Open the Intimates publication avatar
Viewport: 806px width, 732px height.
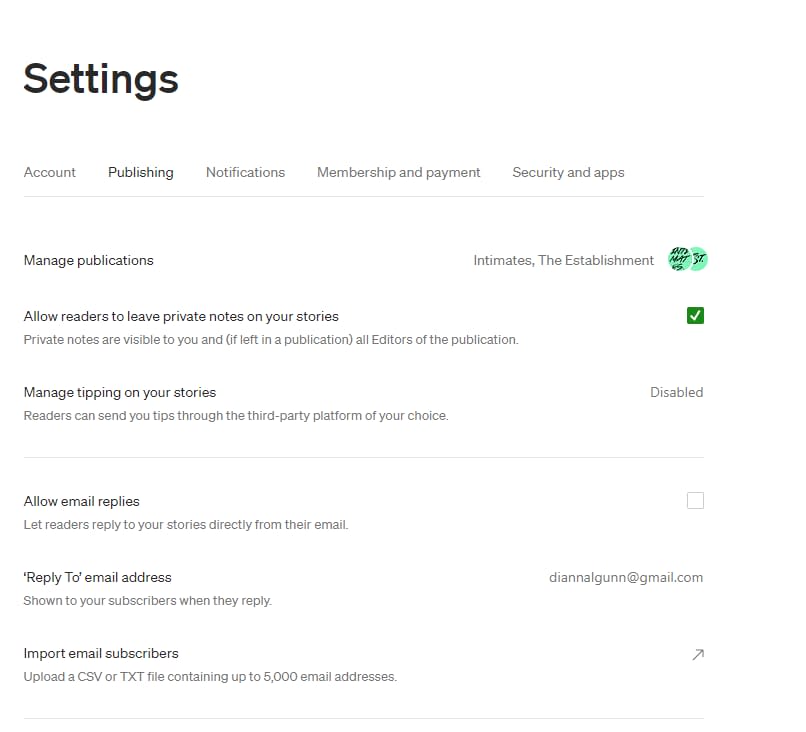pos(677,259)
